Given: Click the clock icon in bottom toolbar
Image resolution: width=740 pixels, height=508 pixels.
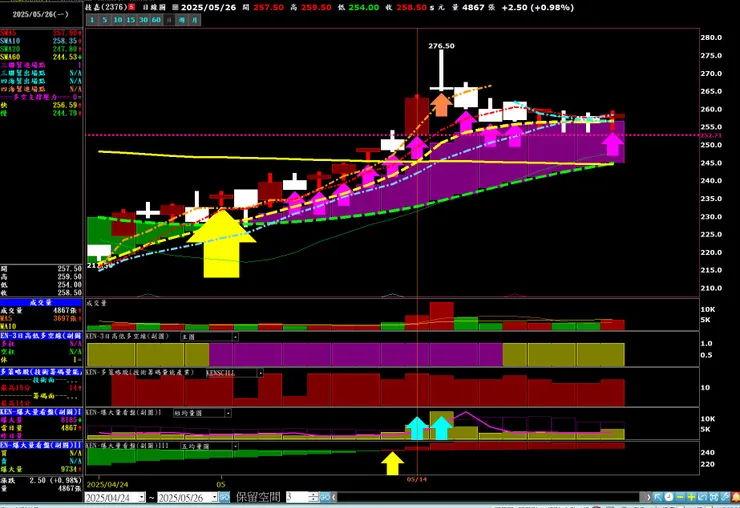Looking at the screenshot, I should 669,497.
